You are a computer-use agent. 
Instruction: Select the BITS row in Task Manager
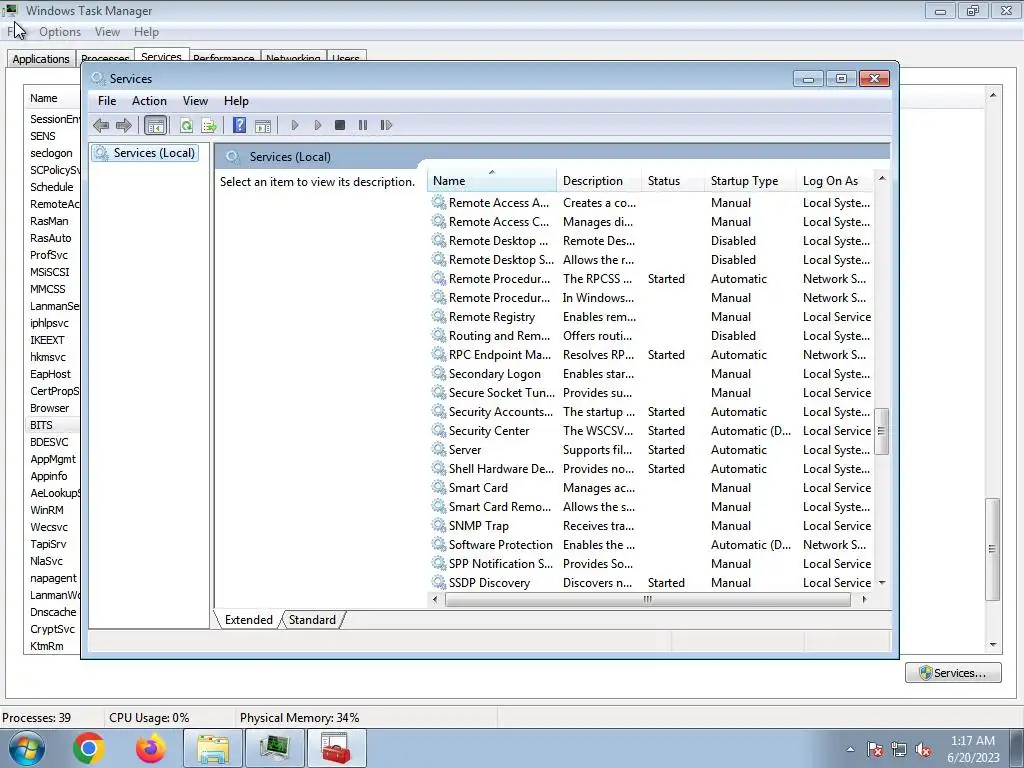(x=52, y=425)
